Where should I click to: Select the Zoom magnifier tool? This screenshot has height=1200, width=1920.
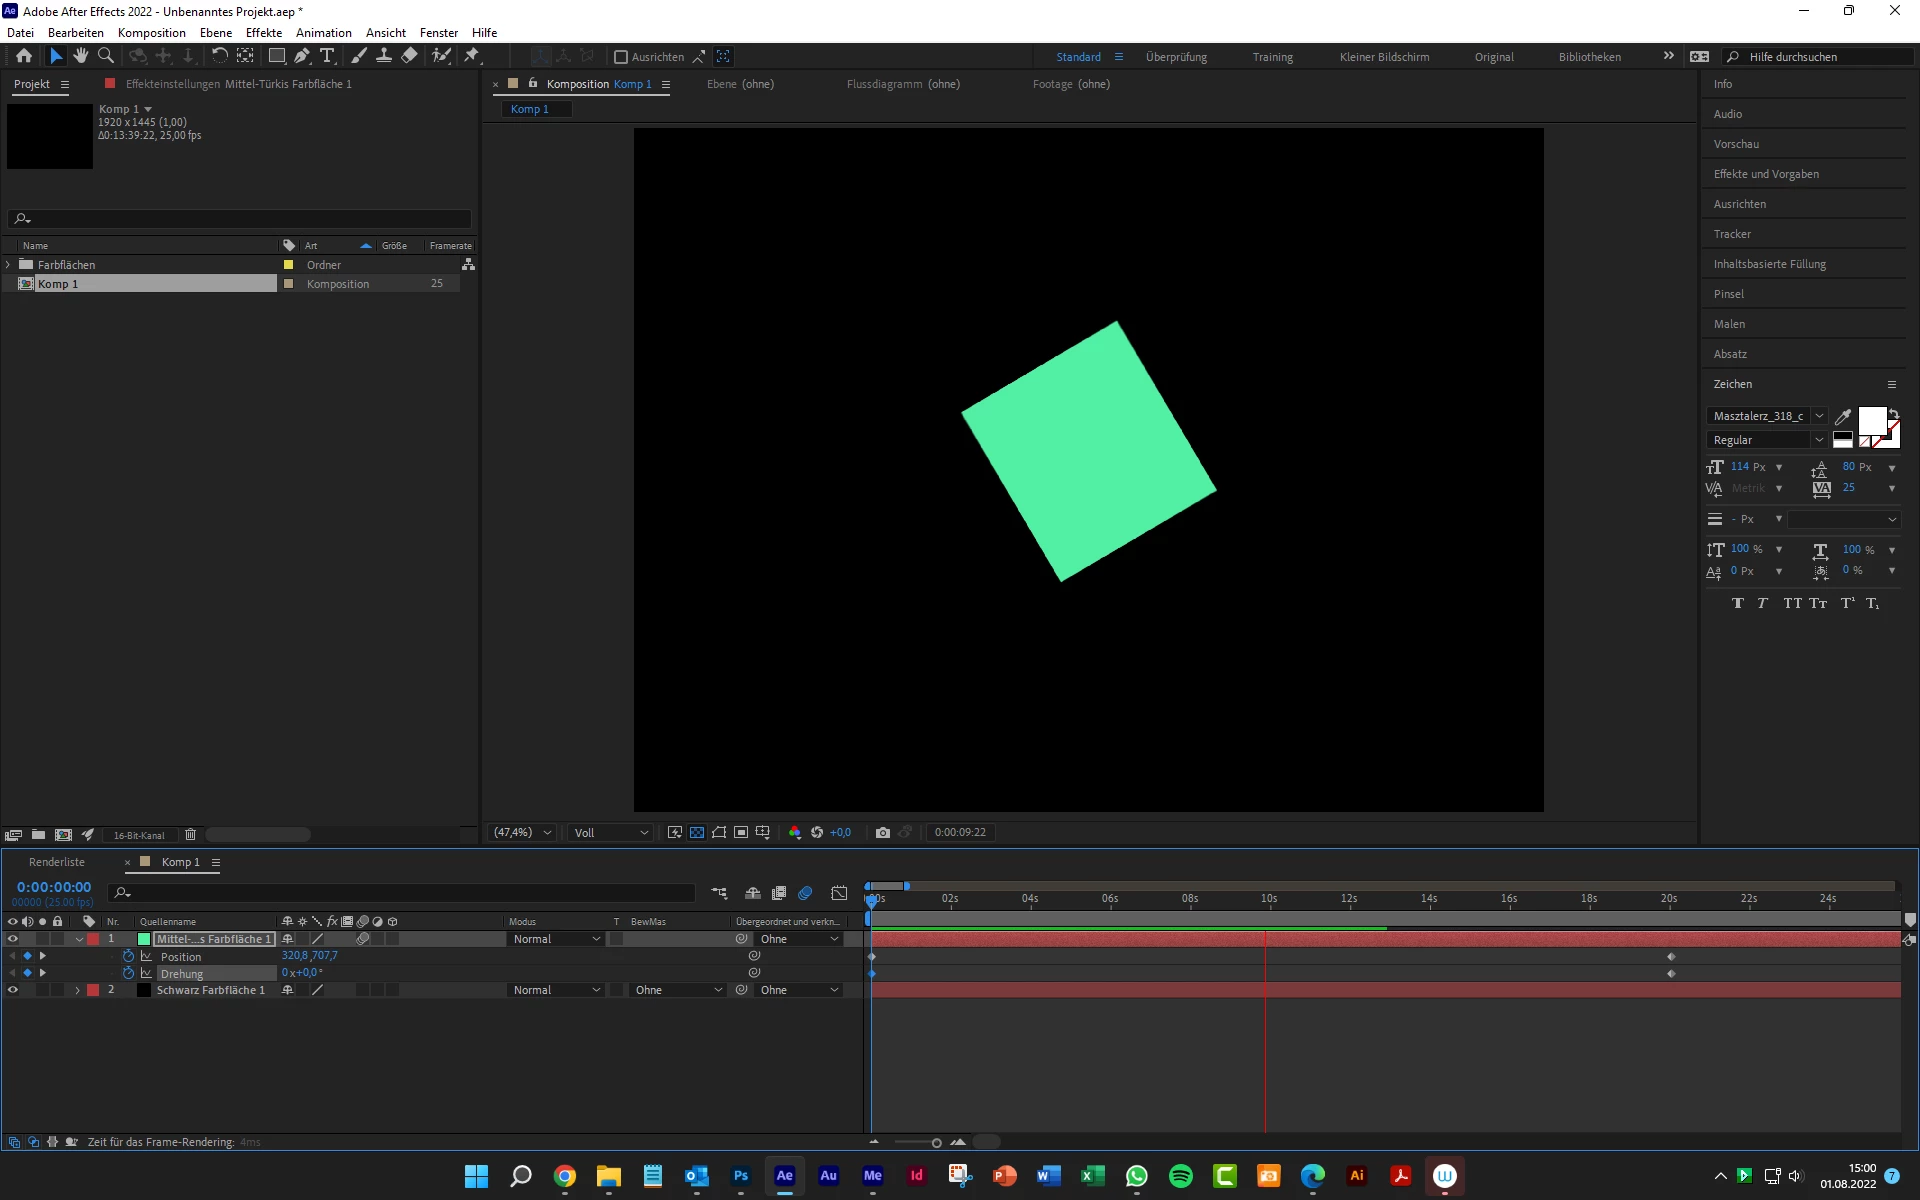coord(106,56)
